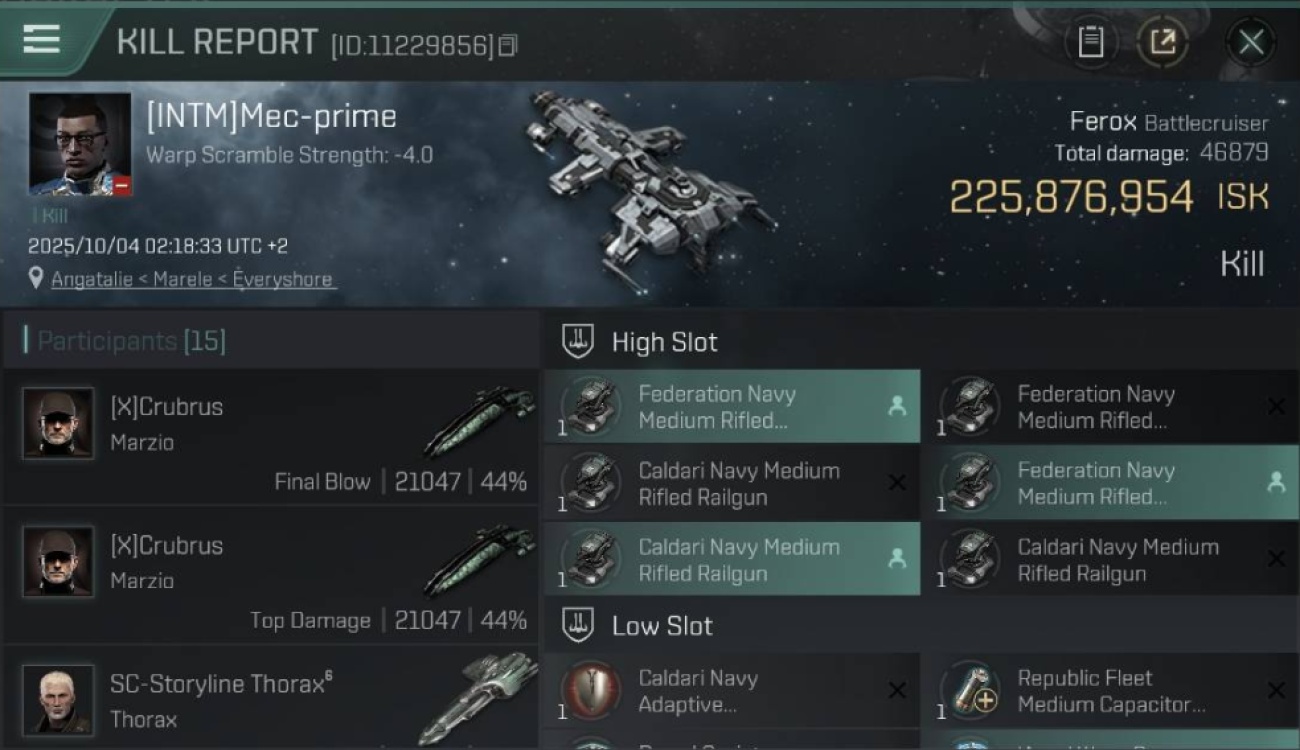
Task: Open Mec-prime's pilot portrait
Action: [80, 144]
